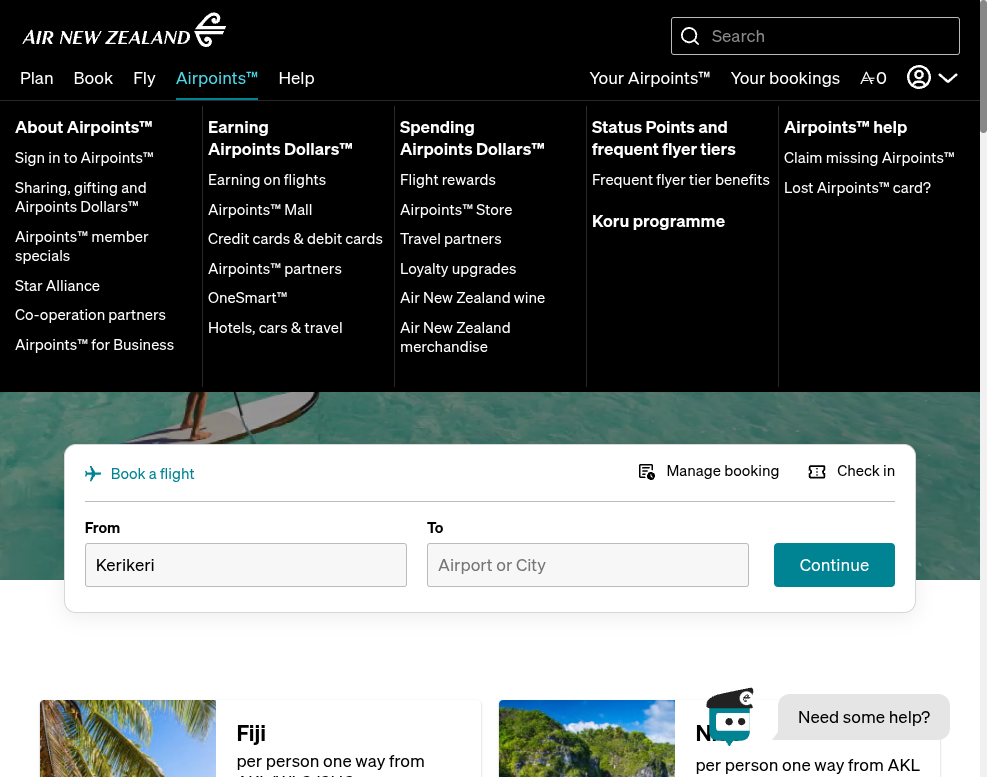Select Flight rewards link
This screenshot has width=987, height=777.
(x=448, y=180)
